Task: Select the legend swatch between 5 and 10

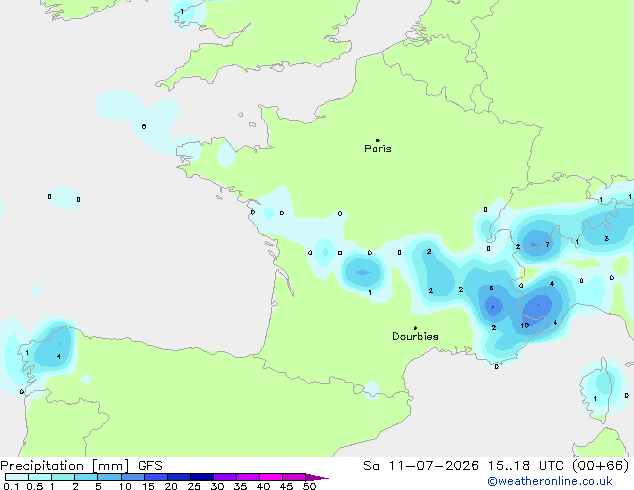Action: [110, 477]
